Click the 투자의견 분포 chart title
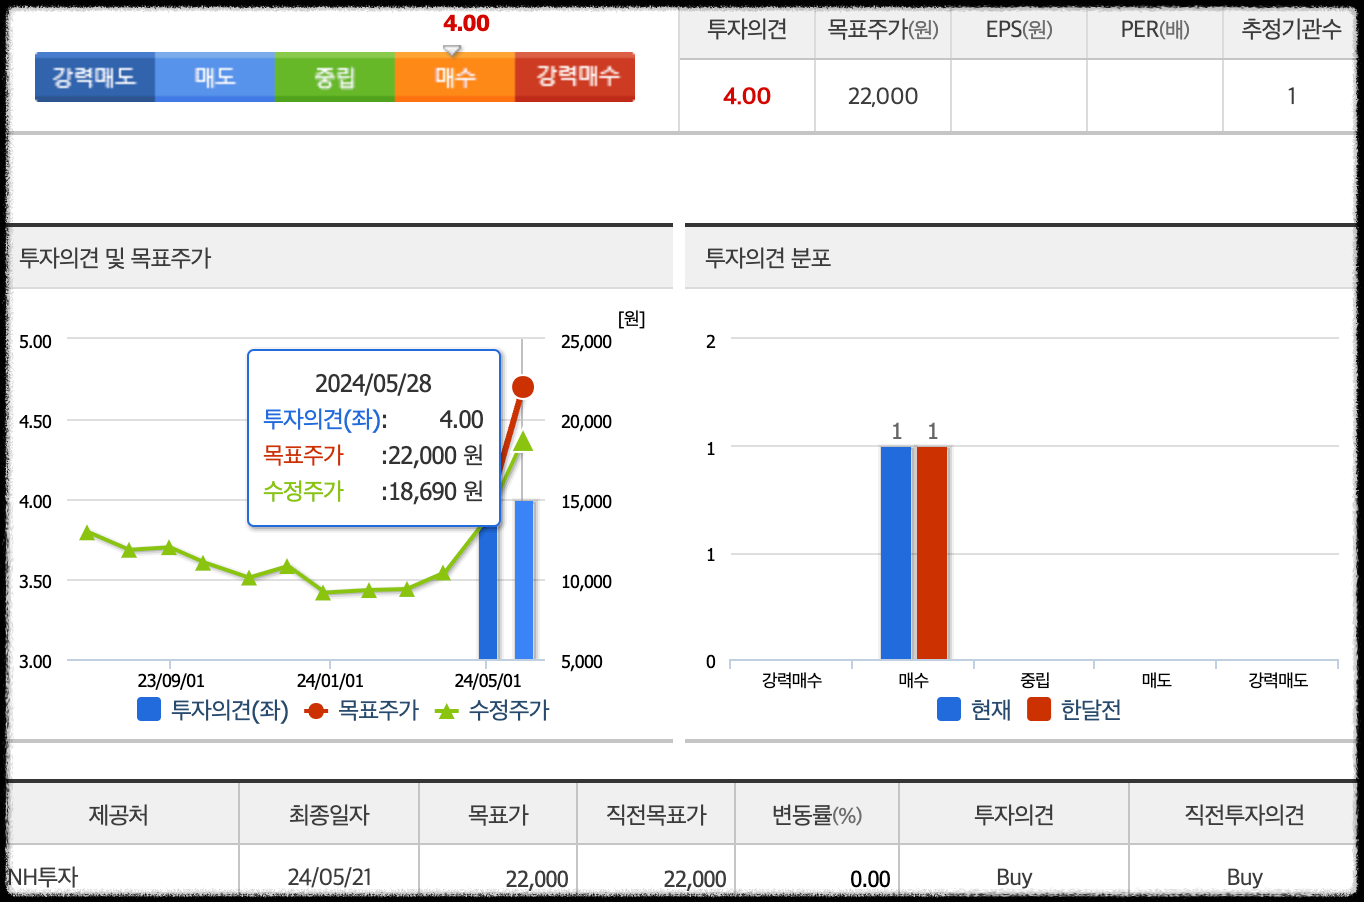 click(x=768, y=258)
